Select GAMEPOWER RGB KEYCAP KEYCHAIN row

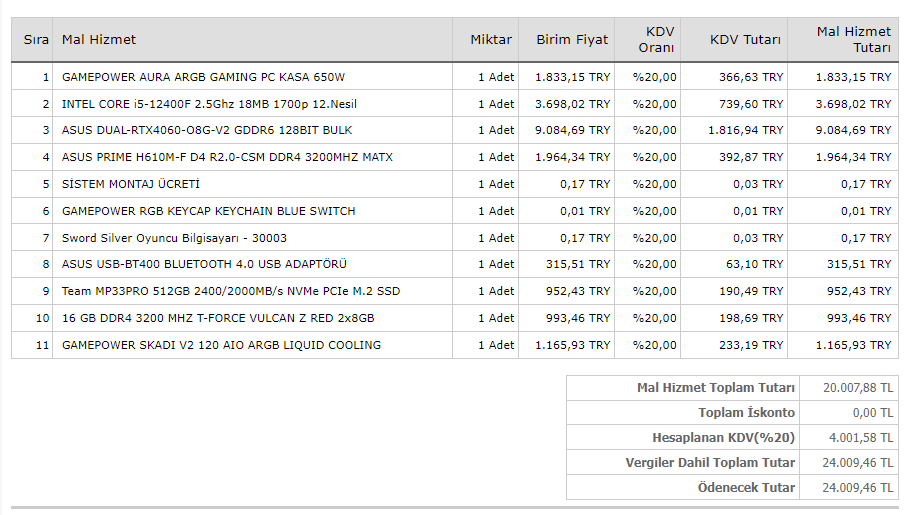tap(208, 211)
